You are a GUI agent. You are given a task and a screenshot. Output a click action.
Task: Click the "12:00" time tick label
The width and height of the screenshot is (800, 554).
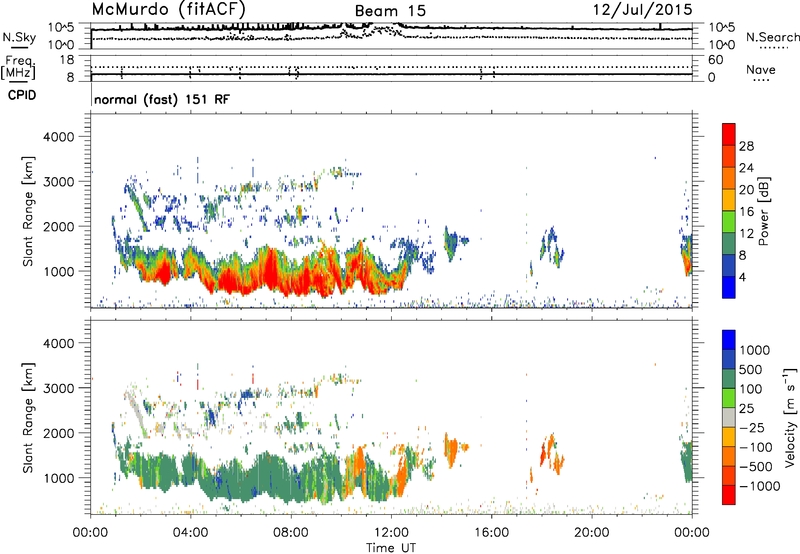391,533
